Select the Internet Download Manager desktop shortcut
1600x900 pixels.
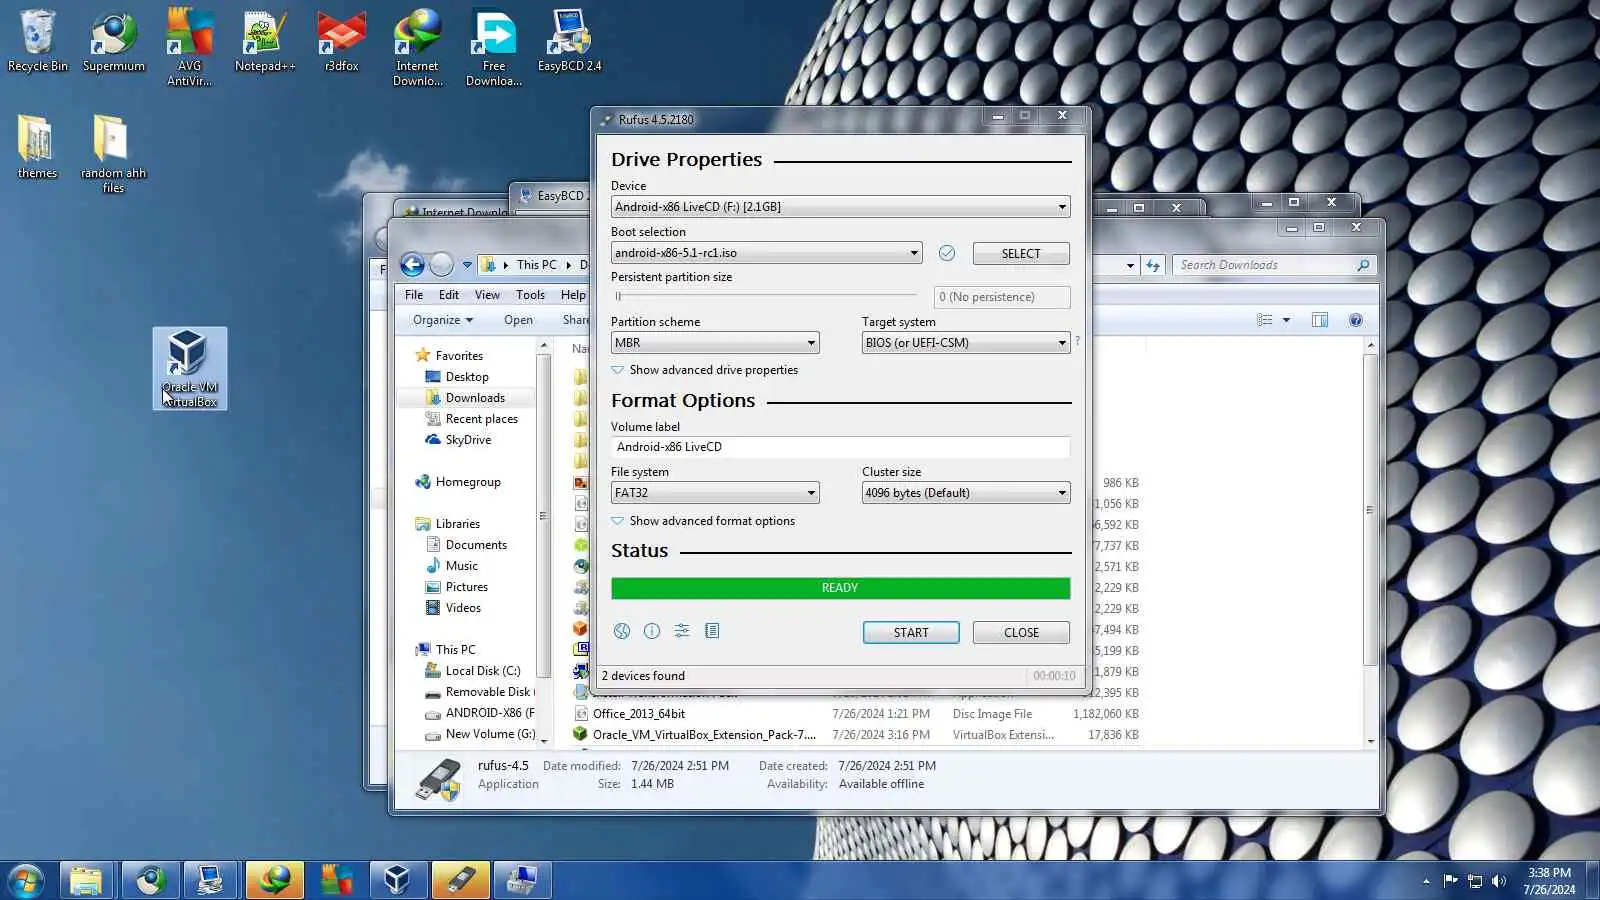pos(418,48)
